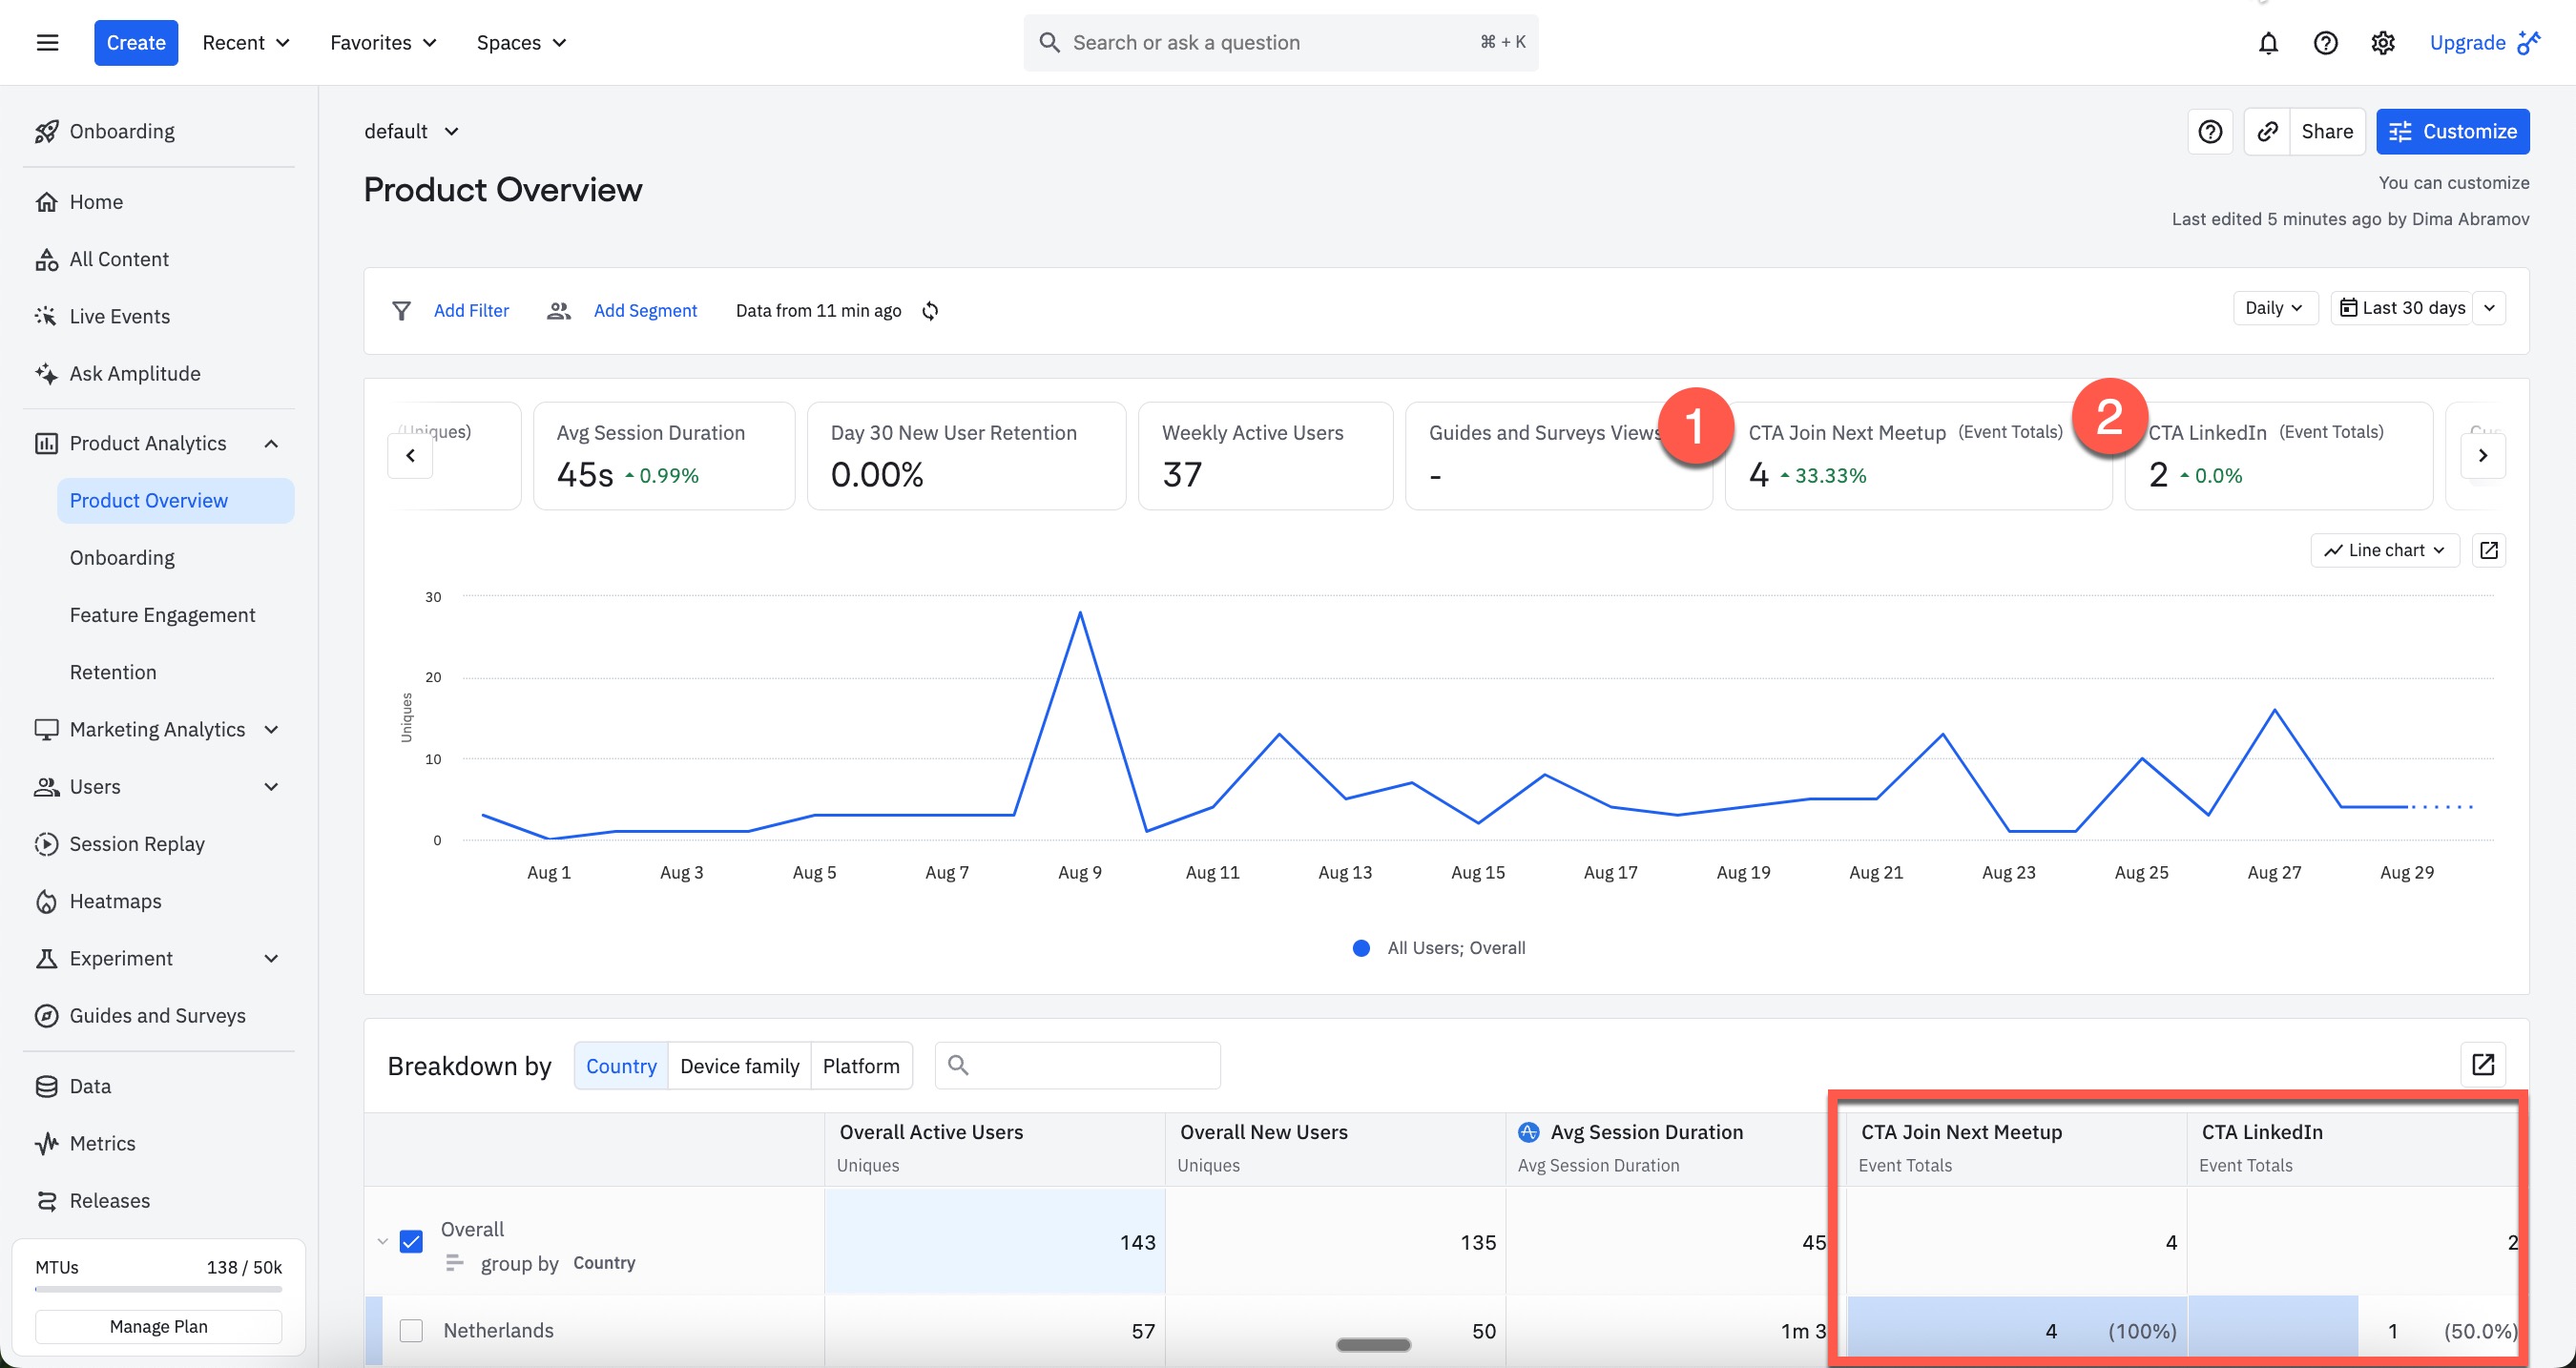Select Device family breakdown
This screenshot has height=1368, width=2576.
coord(739,1066)
